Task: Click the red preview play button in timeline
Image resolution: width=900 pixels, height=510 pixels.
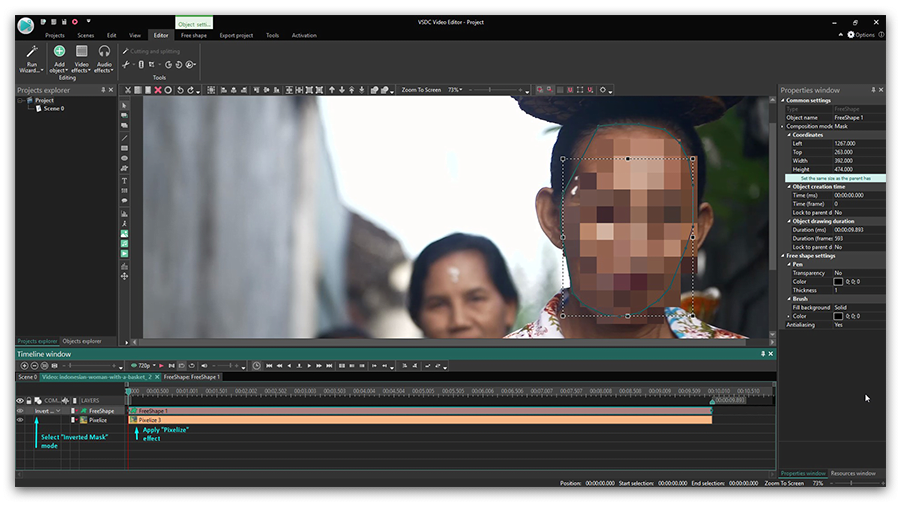Action: 161,365
